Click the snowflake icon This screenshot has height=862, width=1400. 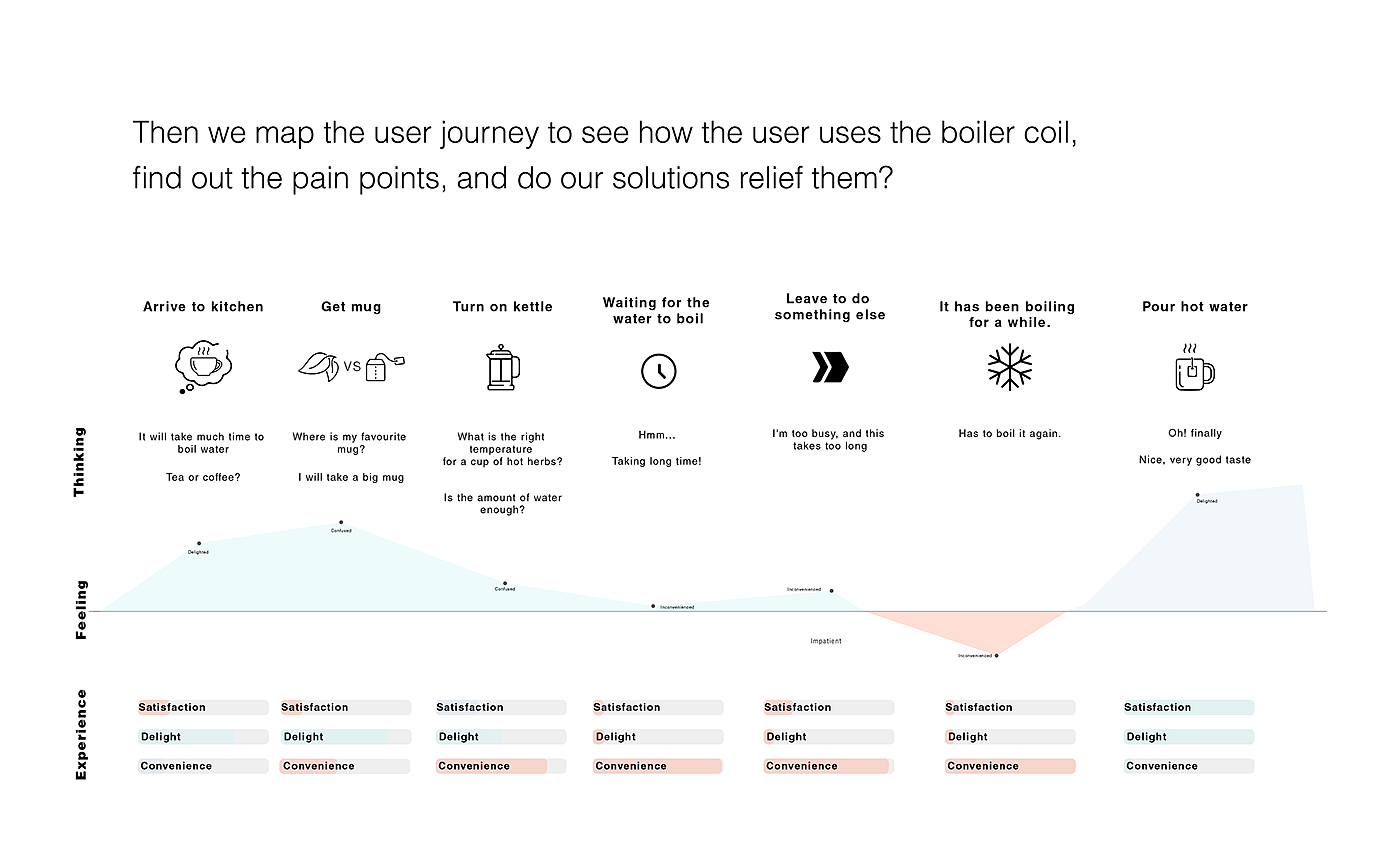[1009, 367]
